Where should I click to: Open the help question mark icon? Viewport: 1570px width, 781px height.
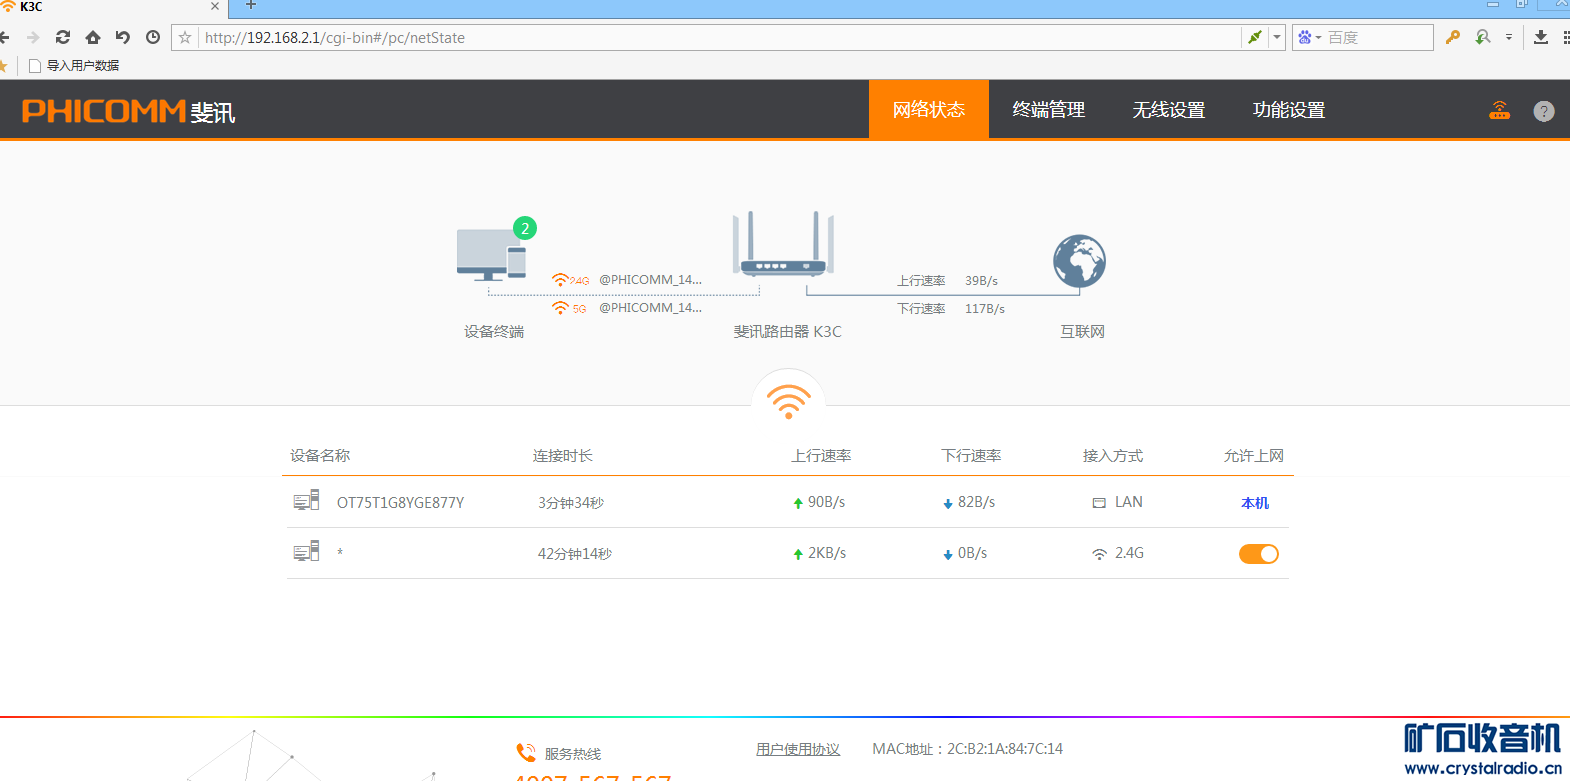coord(1544,111)
